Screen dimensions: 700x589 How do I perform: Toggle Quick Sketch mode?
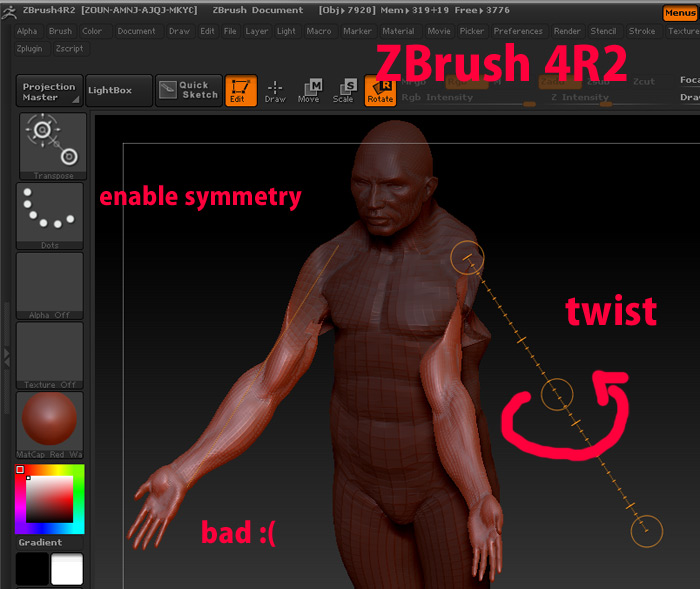pos(188,91)
